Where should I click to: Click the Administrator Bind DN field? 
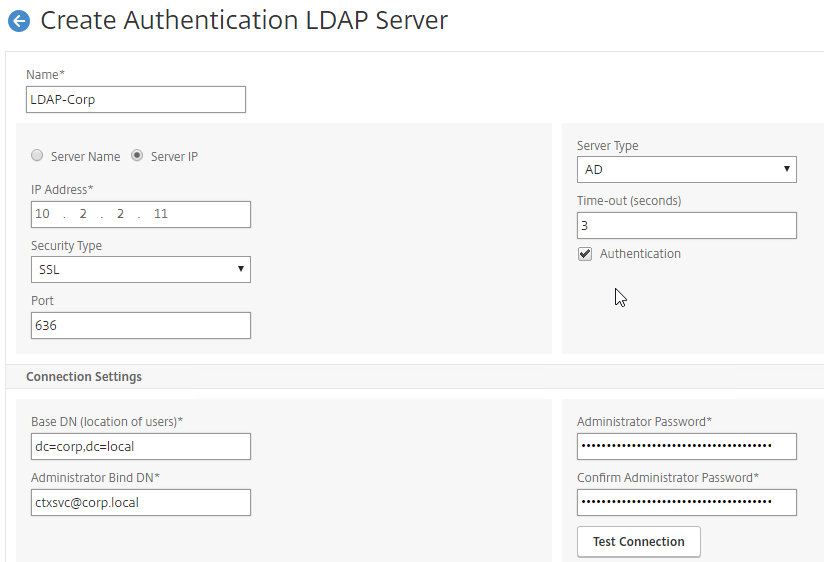(141, 503)
